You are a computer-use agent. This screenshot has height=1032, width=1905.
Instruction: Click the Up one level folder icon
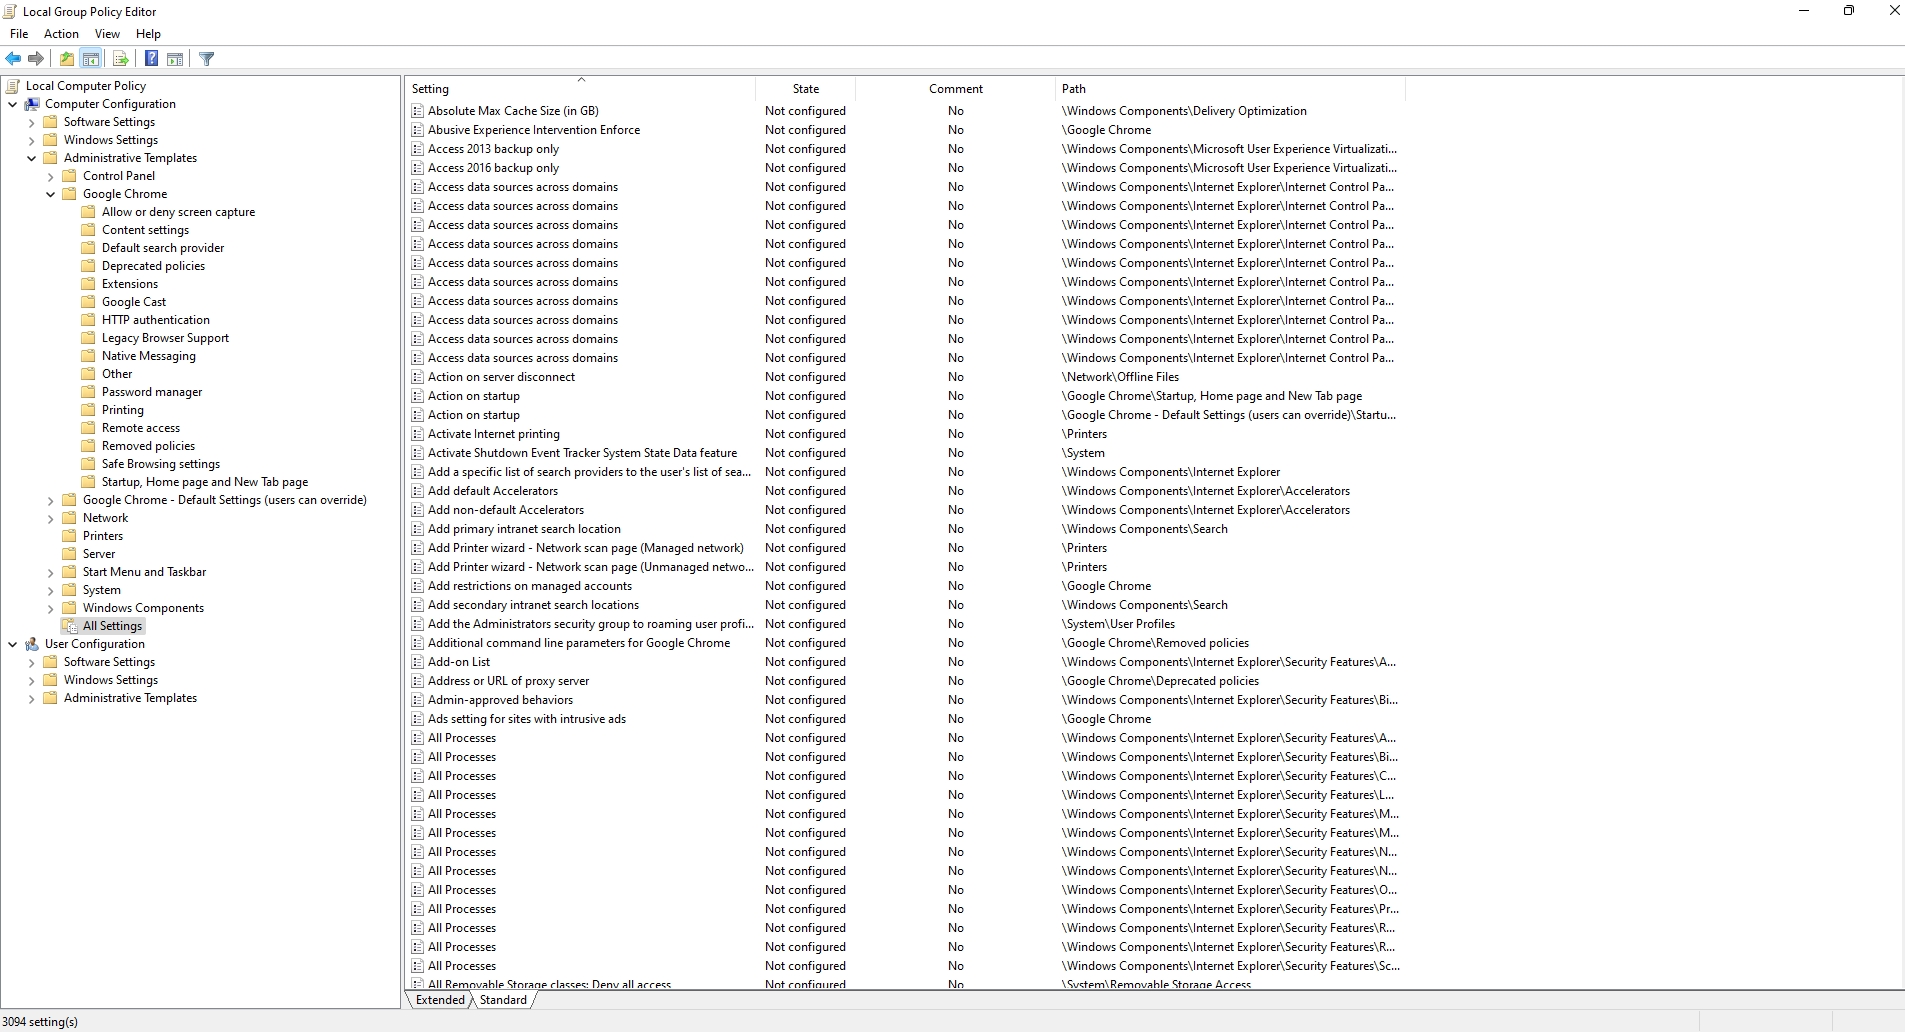67,59
